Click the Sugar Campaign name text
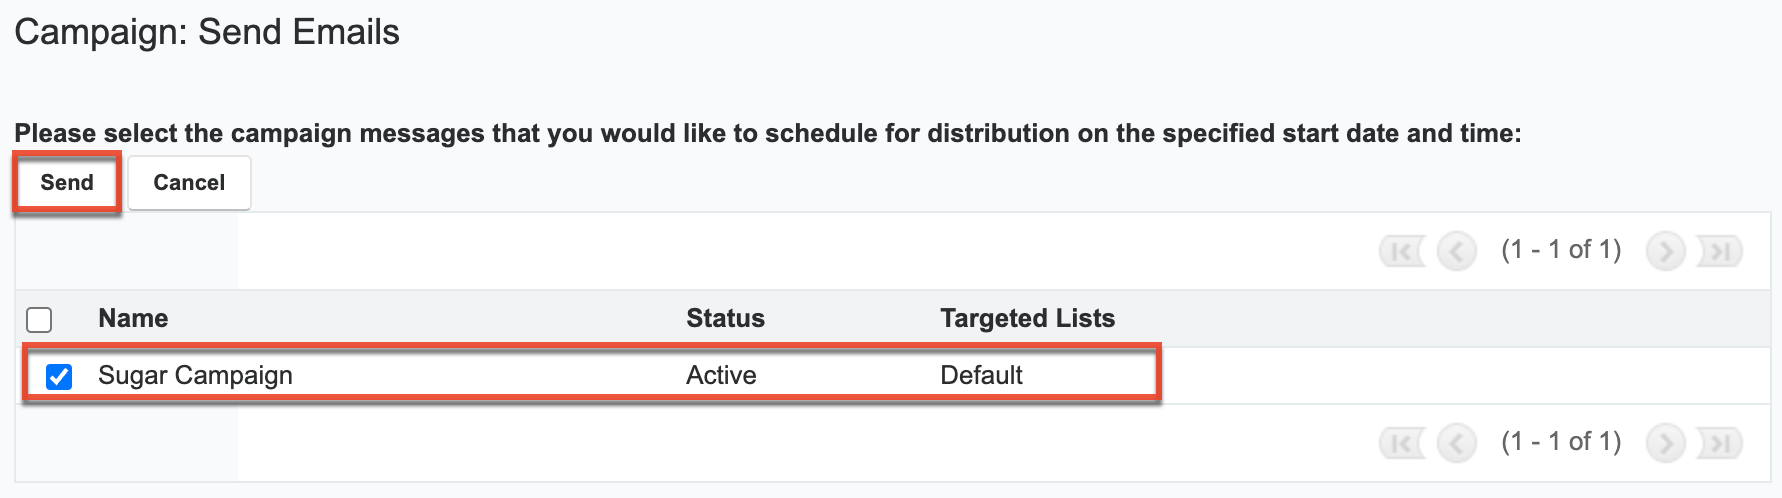The image size is (1782, 498). pos(195,375)
